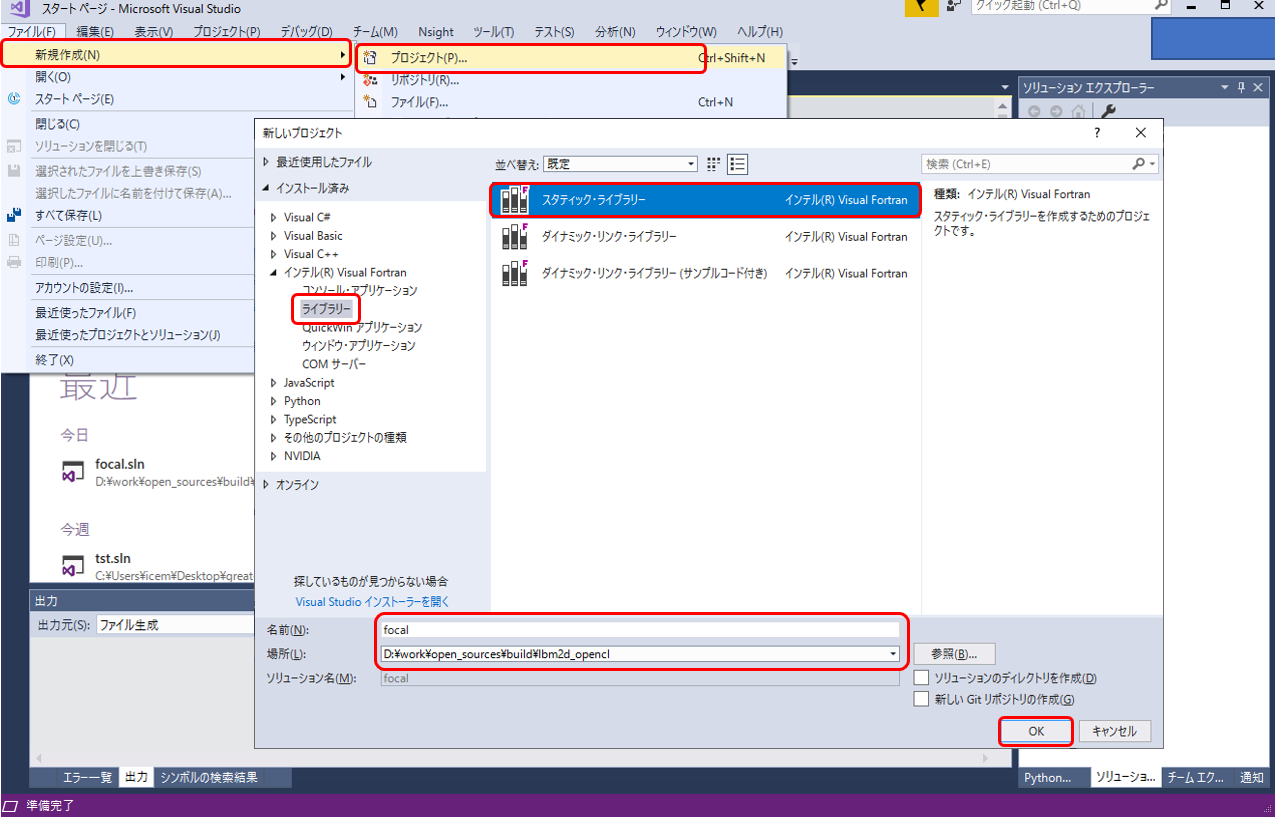The image size is (1275, 817).
Task: Enable the solution directory creation checkbox
Action: [921, 678]
